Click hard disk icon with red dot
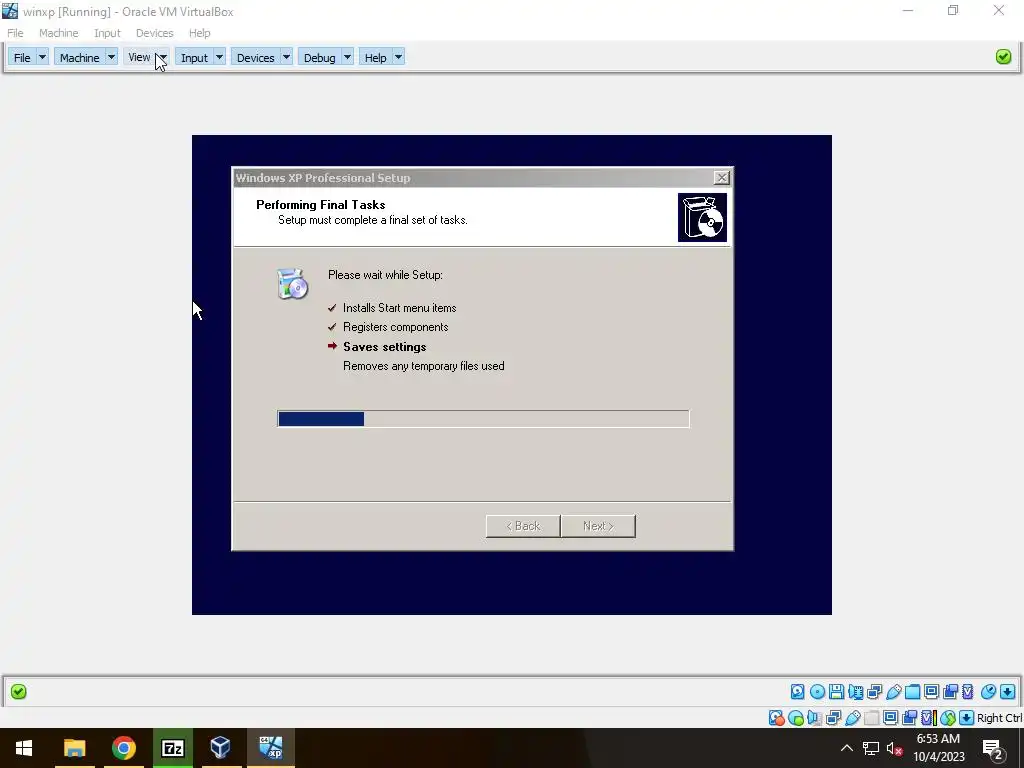This screenshot has height=768, width=1024. 776,718
